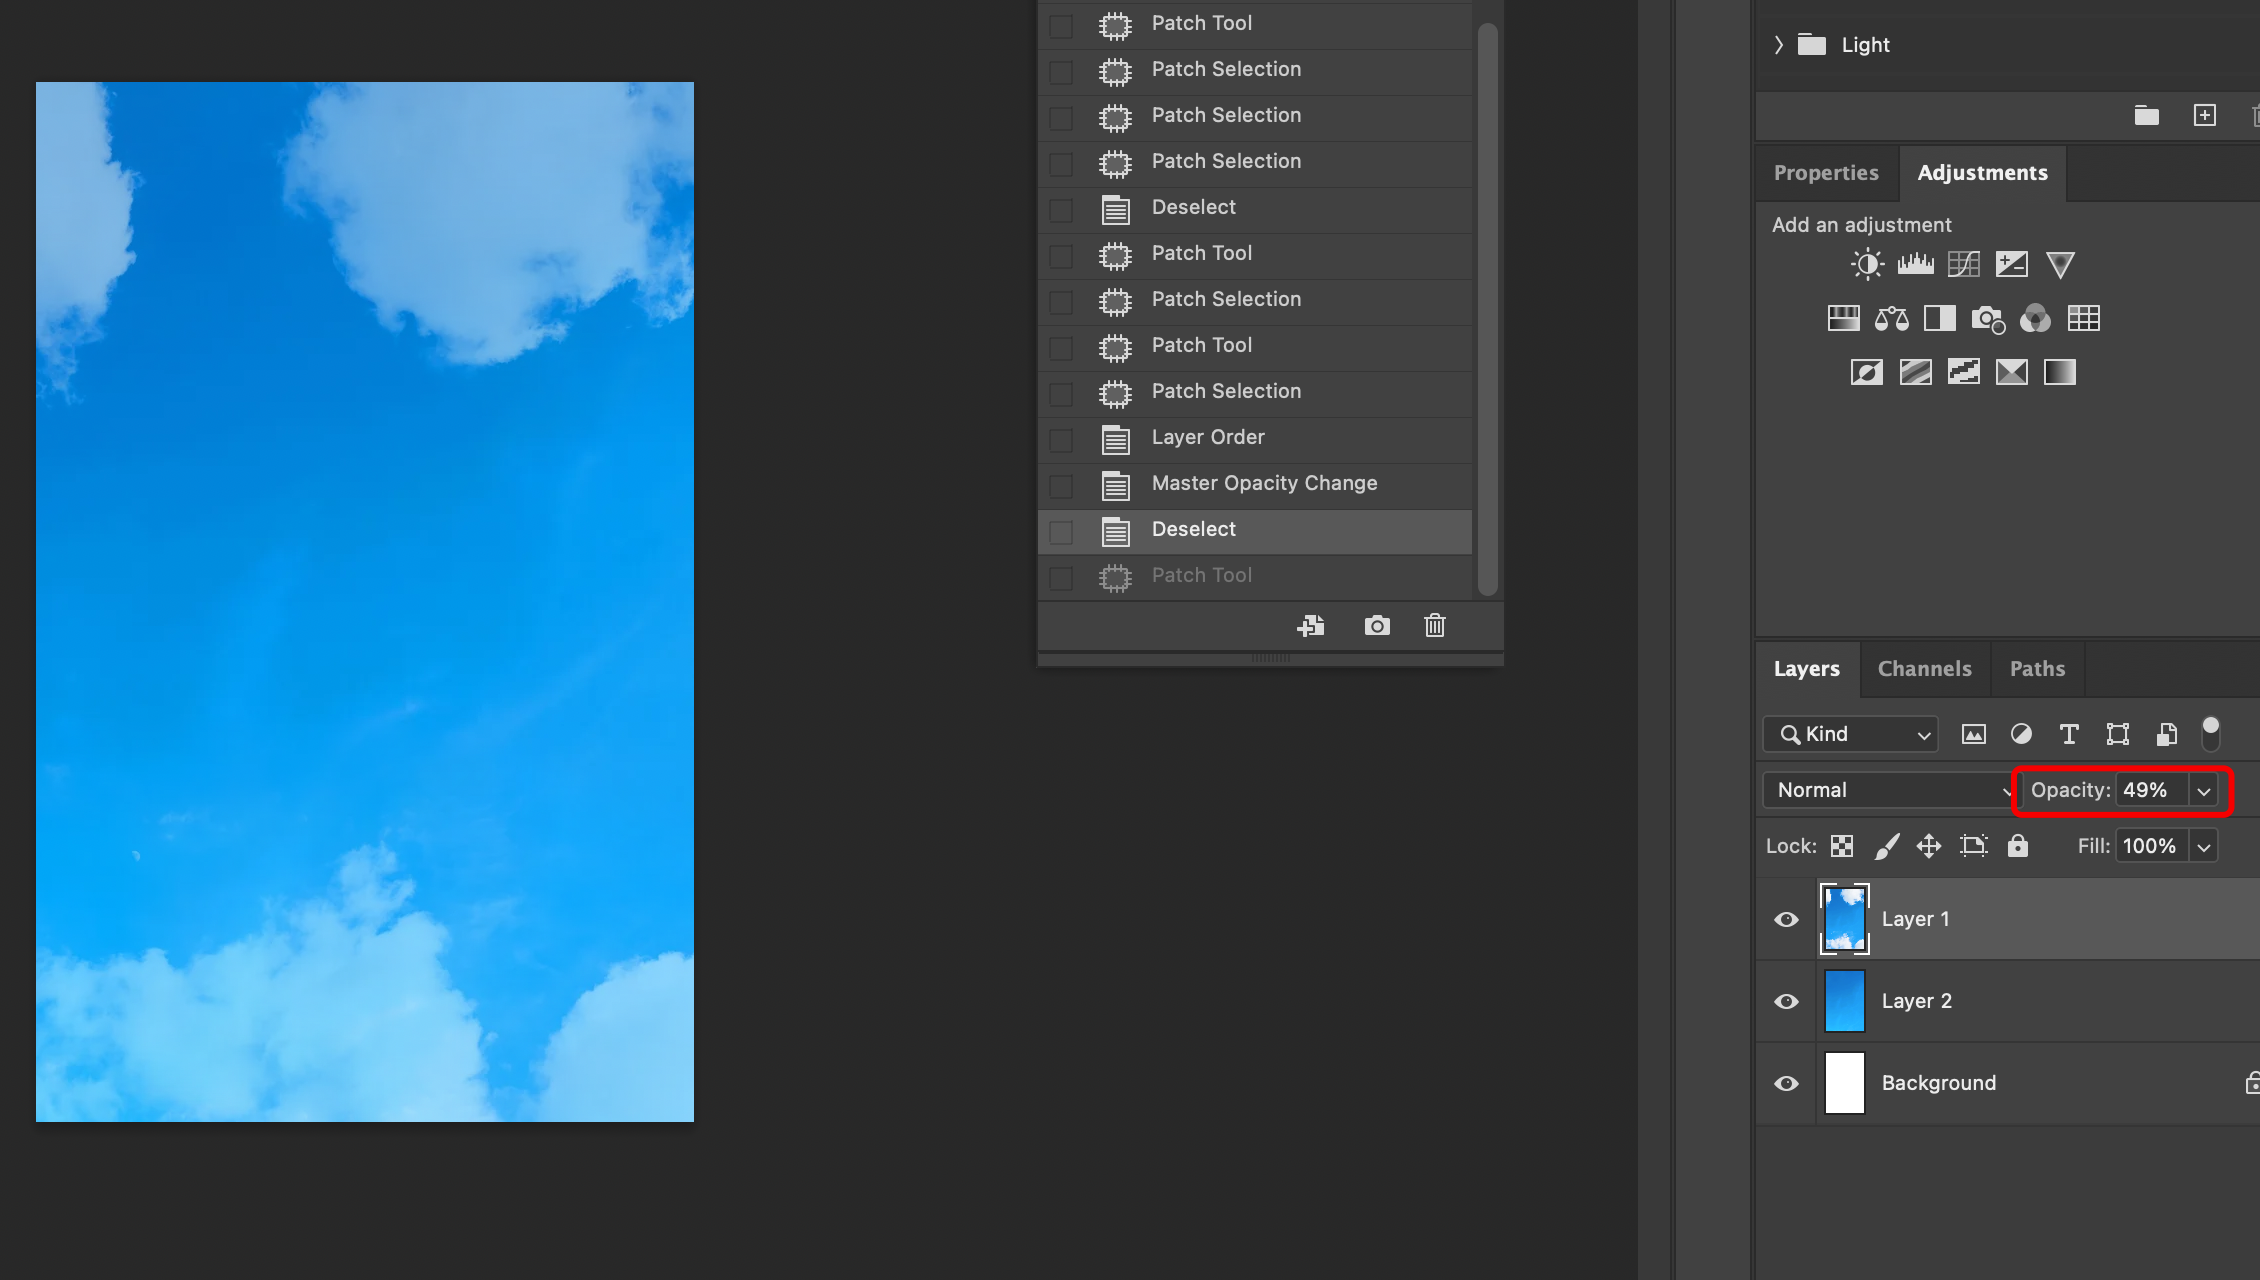Toggle visibility of Layer 2
This screenshot has height=1280, width=2260.
1786,1001
